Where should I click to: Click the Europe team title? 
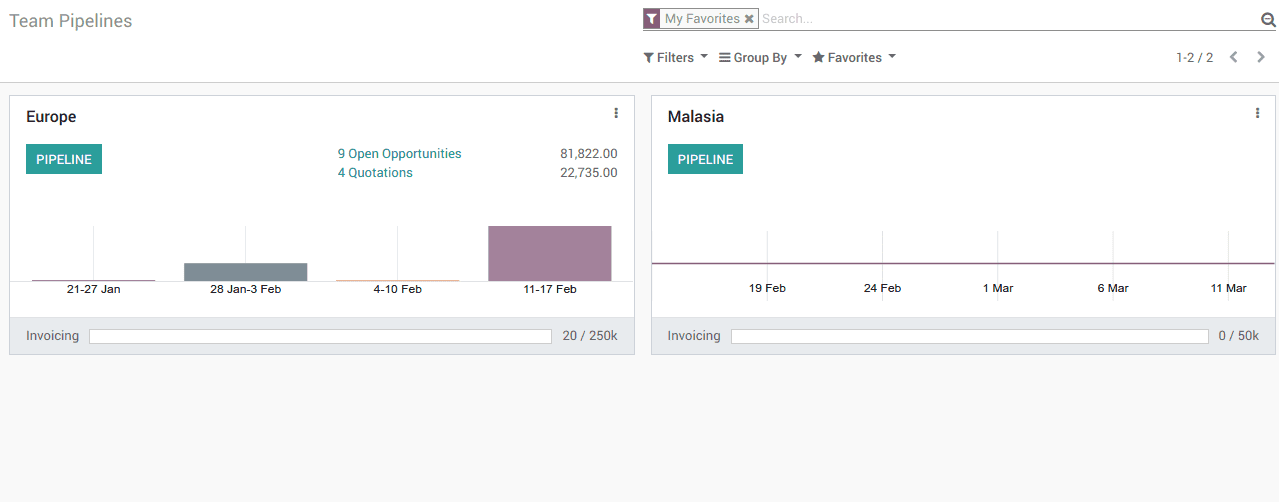click(51, 117)
